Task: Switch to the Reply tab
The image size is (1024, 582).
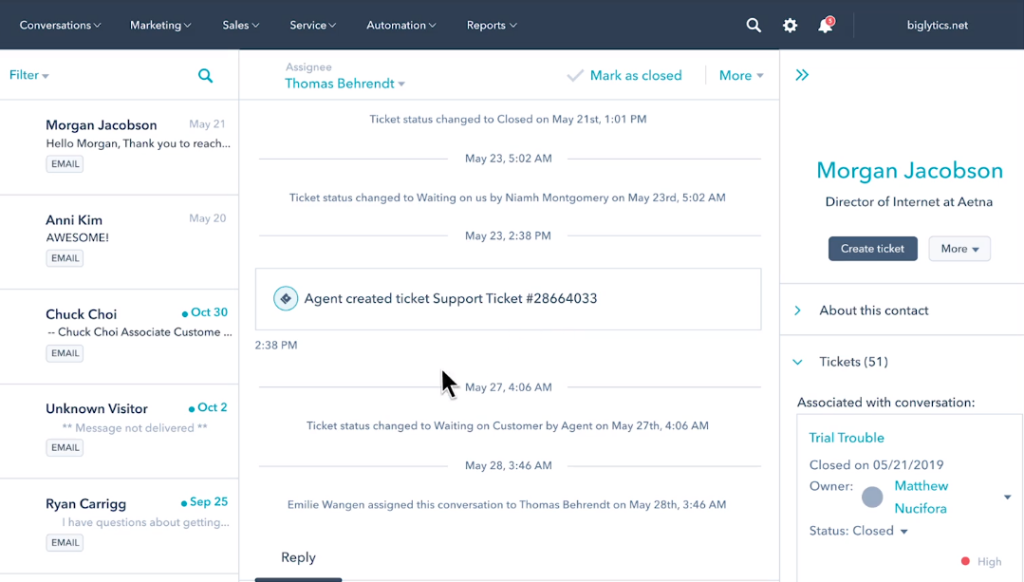Action: click(x=298, y=558)
